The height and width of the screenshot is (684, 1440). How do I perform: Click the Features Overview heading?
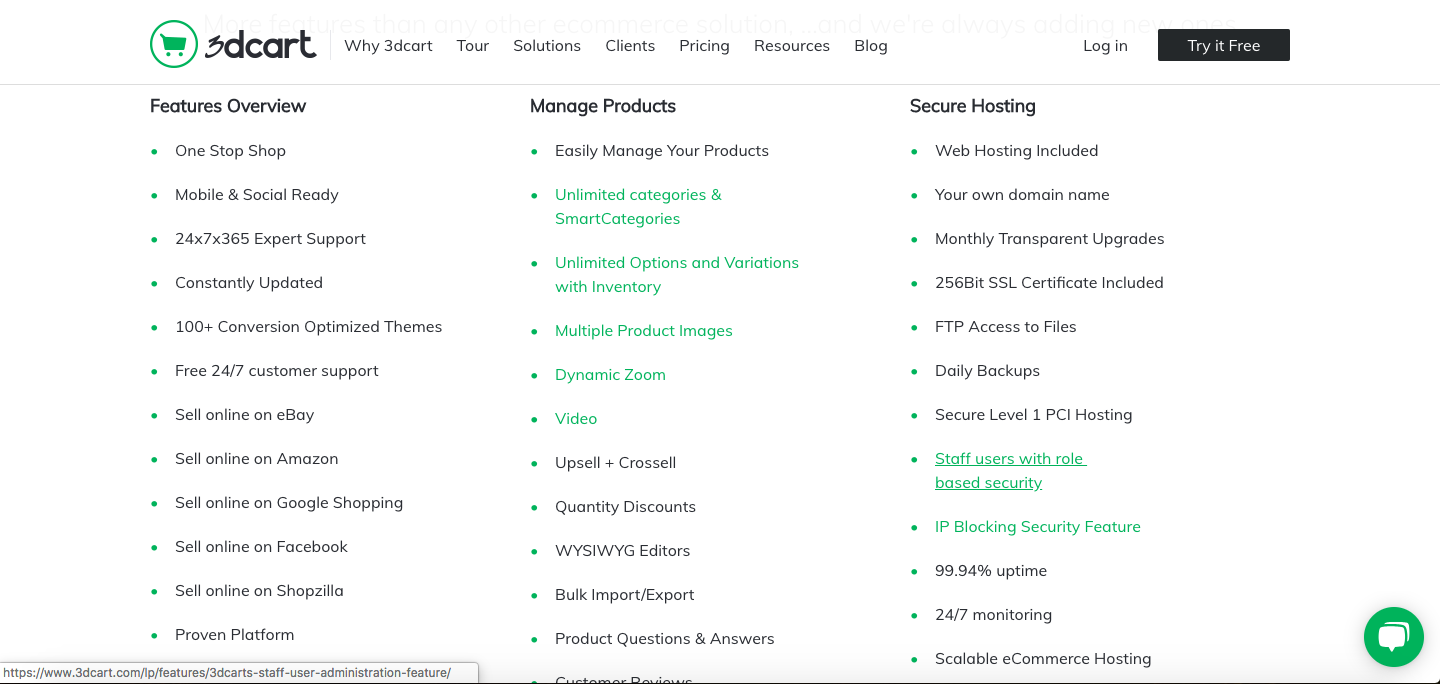click(x=228, y=106)
